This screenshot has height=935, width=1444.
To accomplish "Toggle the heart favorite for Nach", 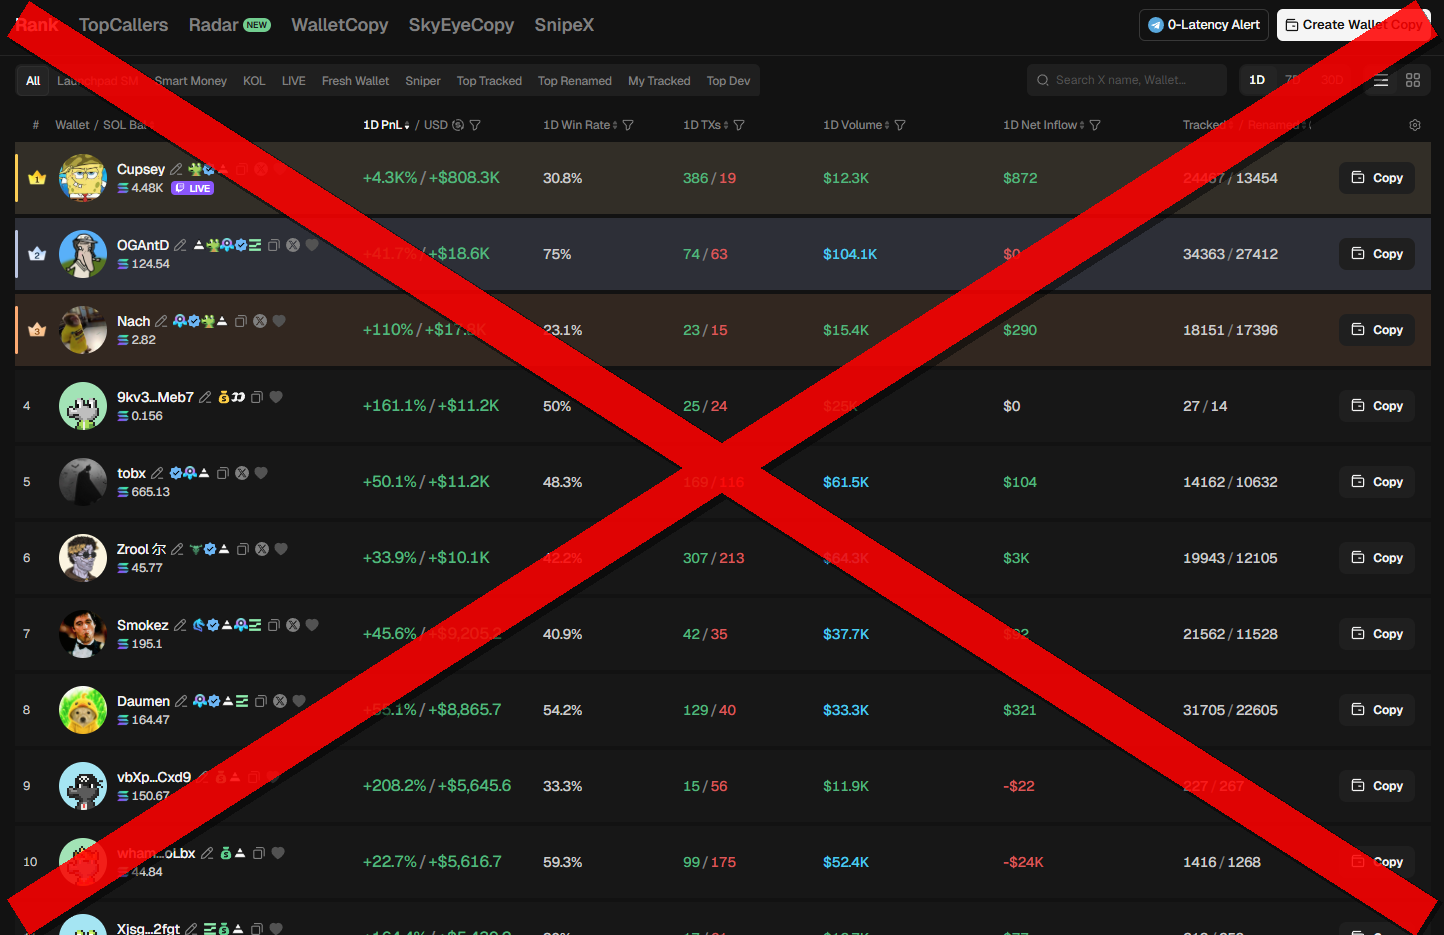I will click(x=279, y=321).
